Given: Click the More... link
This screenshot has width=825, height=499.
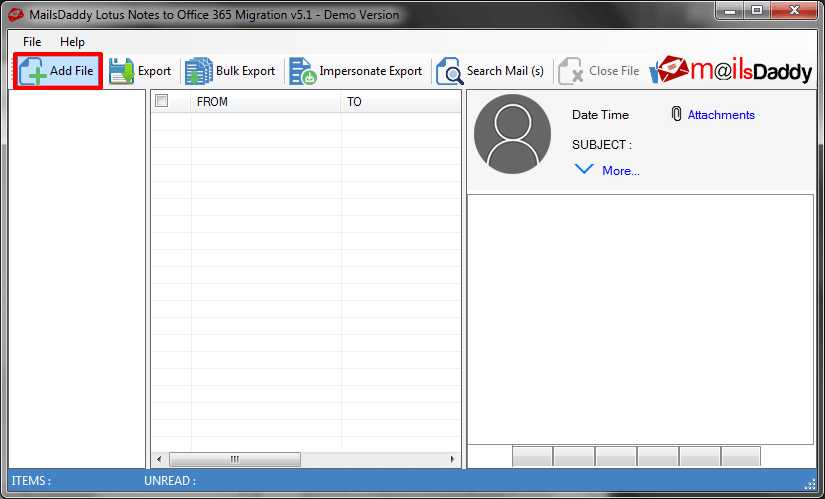Looking at the screenshot, I should tap(621, 171).
